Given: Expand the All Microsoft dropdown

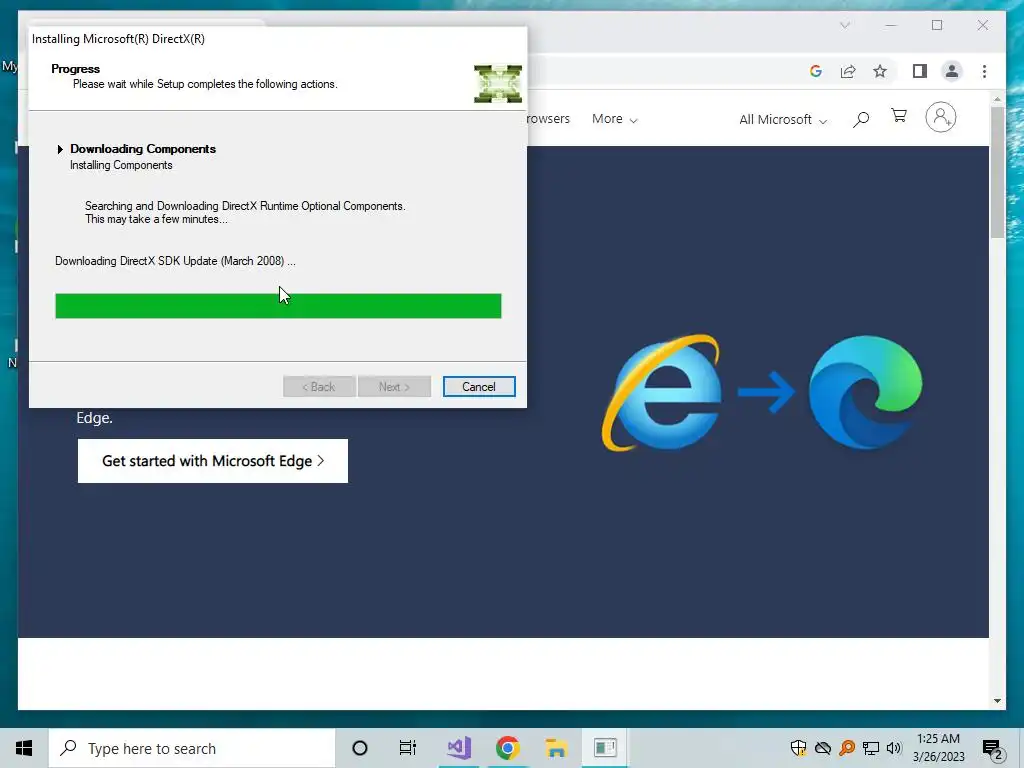Looking at the screenshot, I should click(783, 120).
